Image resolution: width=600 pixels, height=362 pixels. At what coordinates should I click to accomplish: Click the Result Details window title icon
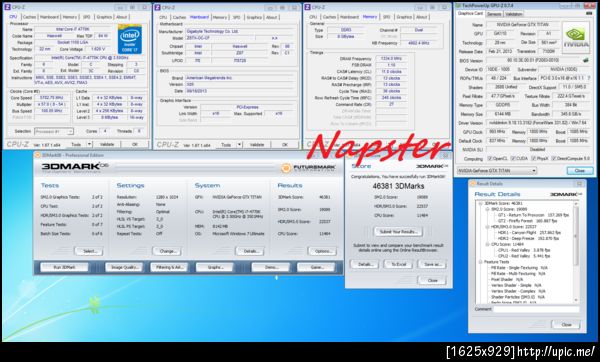[473, 184]
